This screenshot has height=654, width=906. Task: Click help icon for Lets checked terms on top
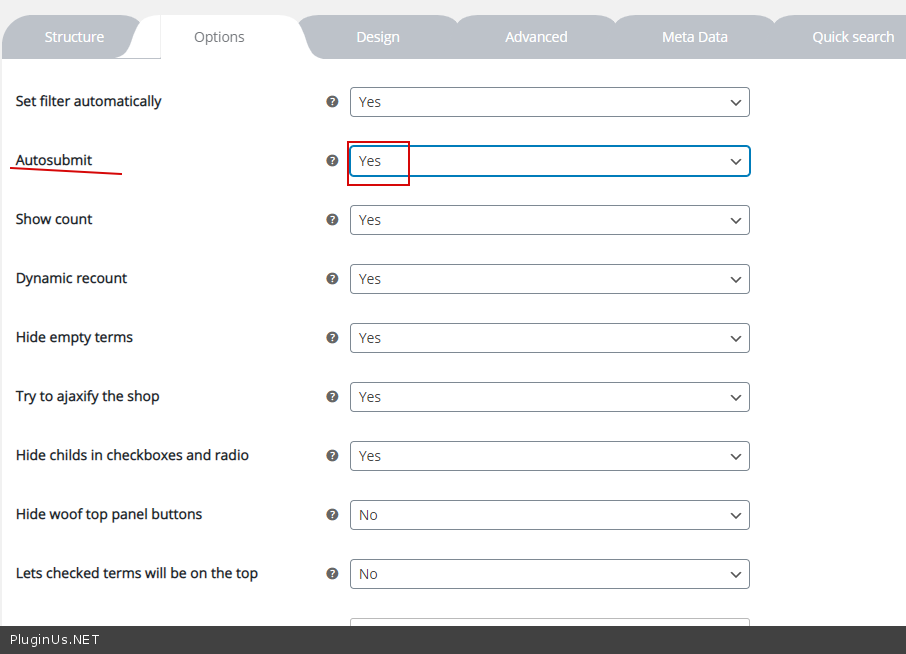tap(332, 574)
